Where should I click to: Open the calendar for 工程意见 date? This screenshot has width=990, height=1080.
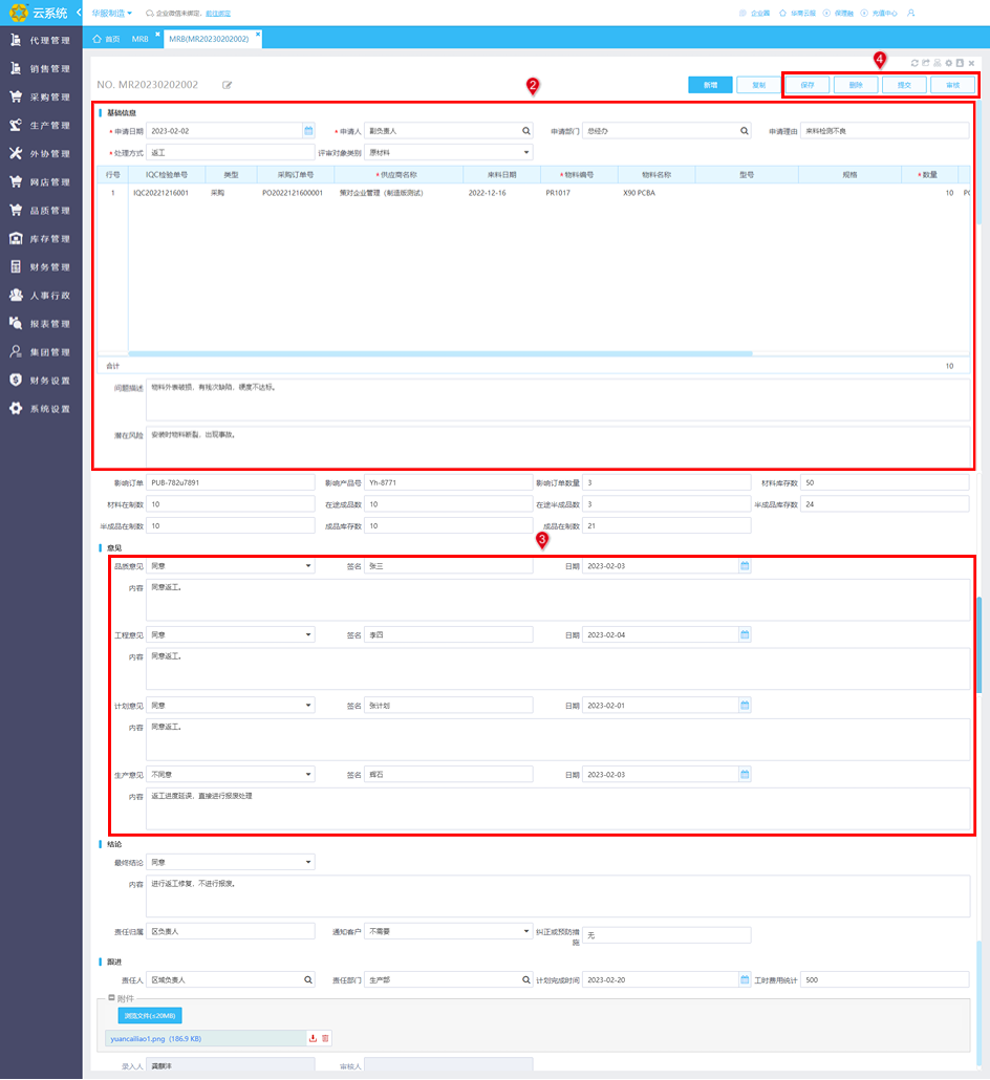(x=745, y=634)
